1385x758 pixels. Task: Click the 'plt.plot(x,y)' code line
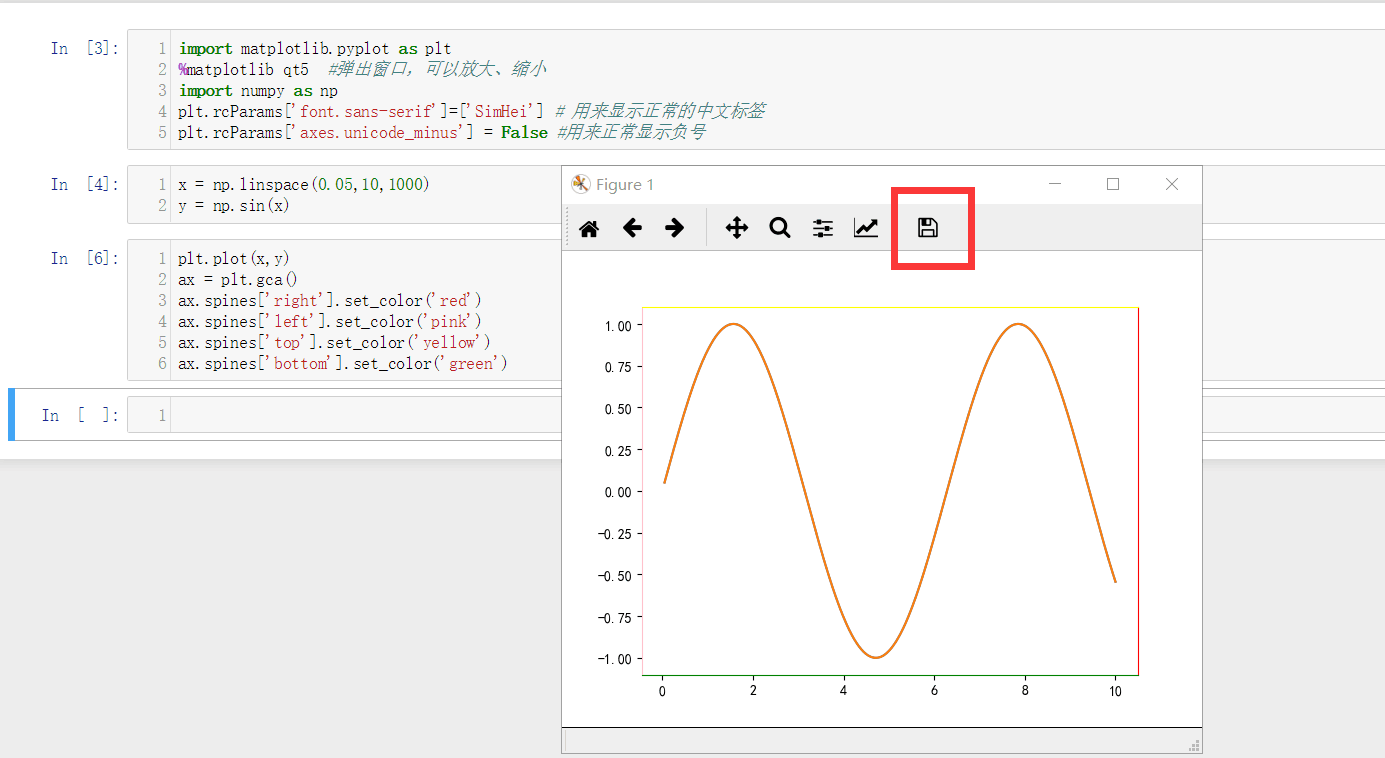pos(234,259)
